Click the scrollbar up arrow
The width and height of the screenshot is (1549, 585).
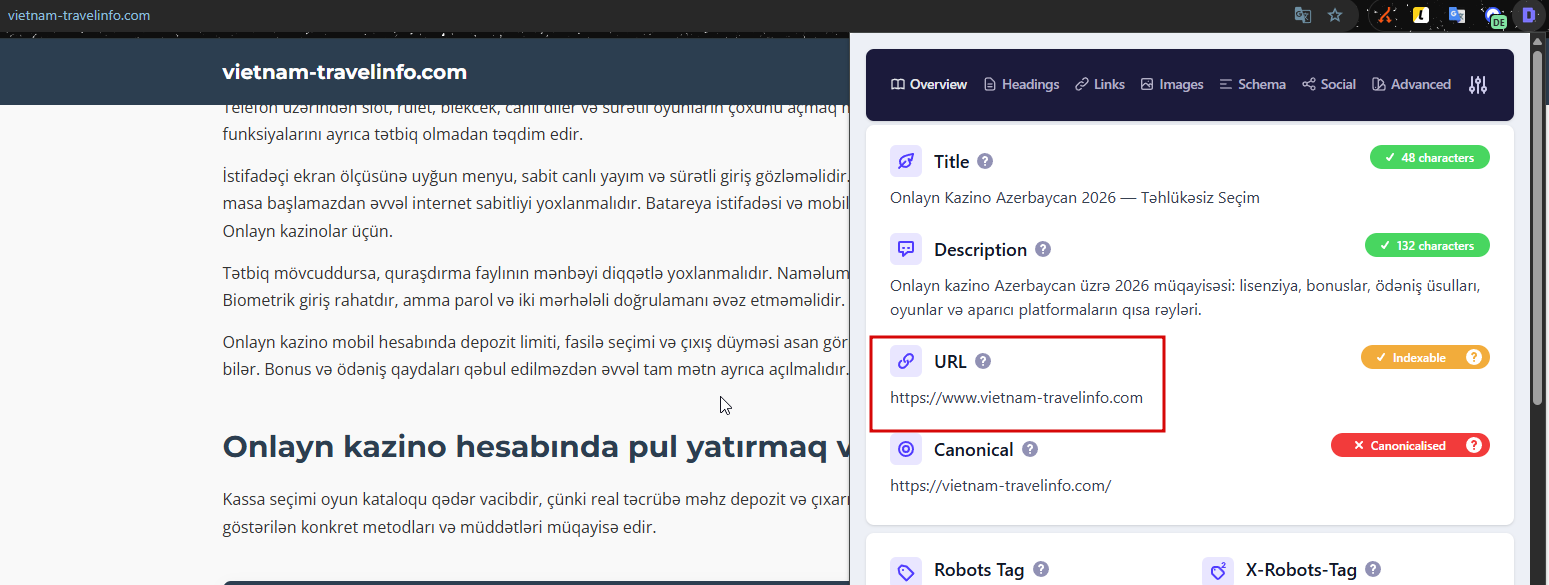(1537, 41)
